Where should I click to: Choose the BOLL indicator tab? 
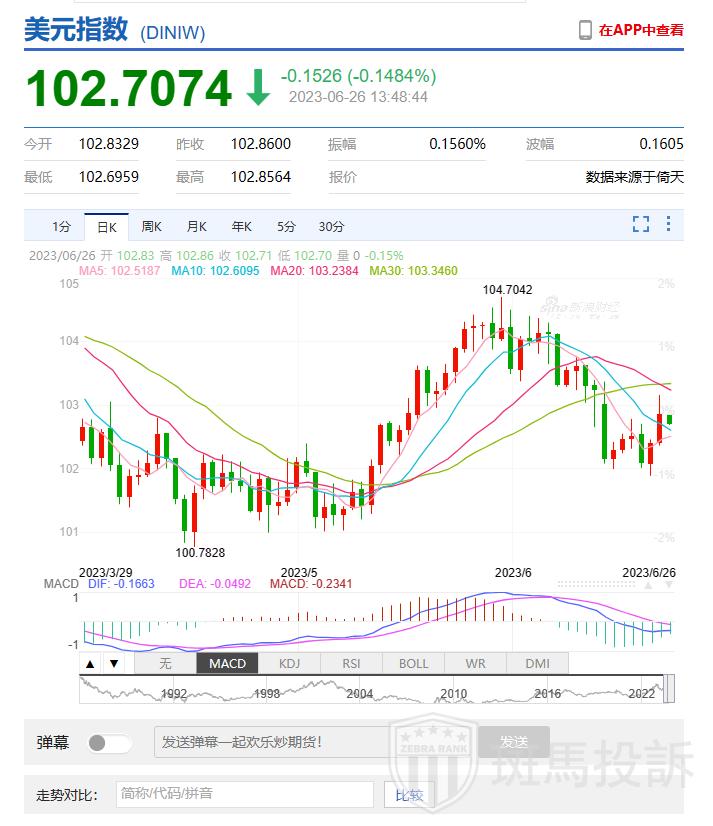[x=413, y=663]
